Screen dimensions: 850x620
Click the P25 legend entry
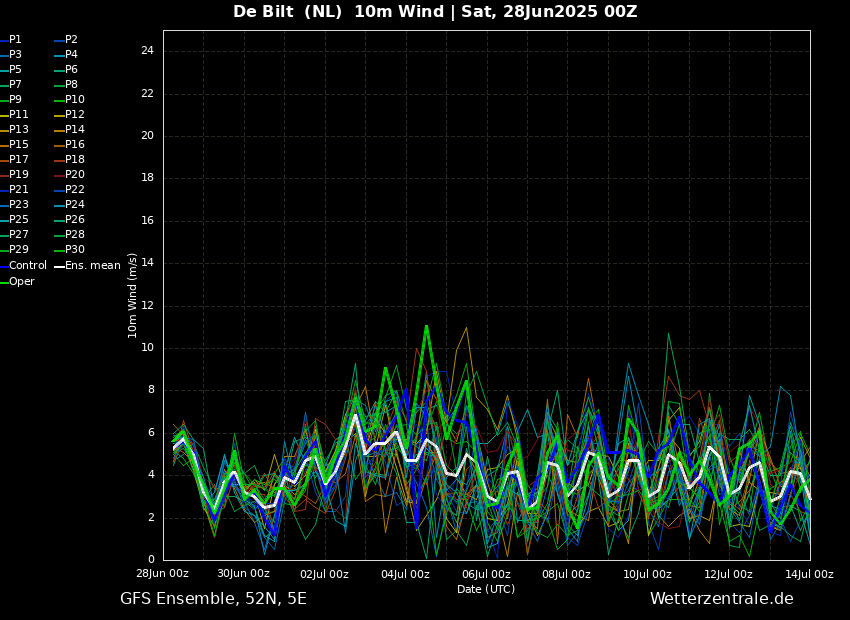18,220
